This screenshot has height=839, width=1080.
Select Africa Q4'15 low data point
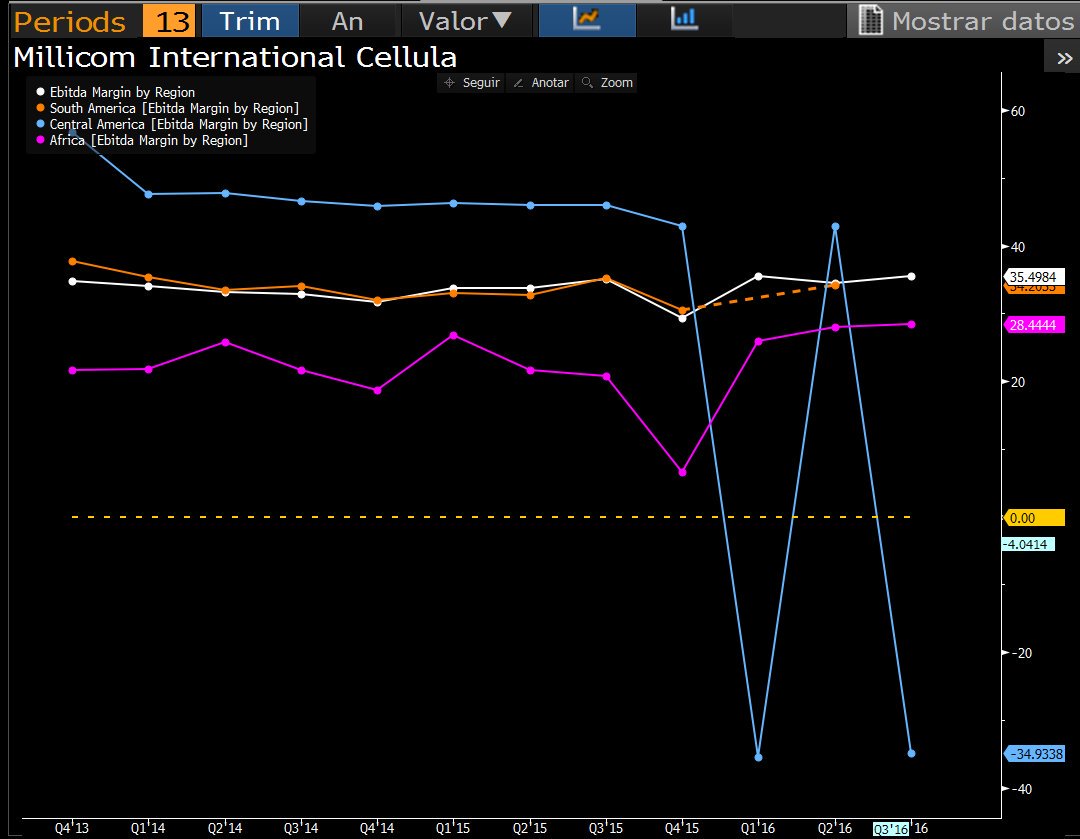682,473
